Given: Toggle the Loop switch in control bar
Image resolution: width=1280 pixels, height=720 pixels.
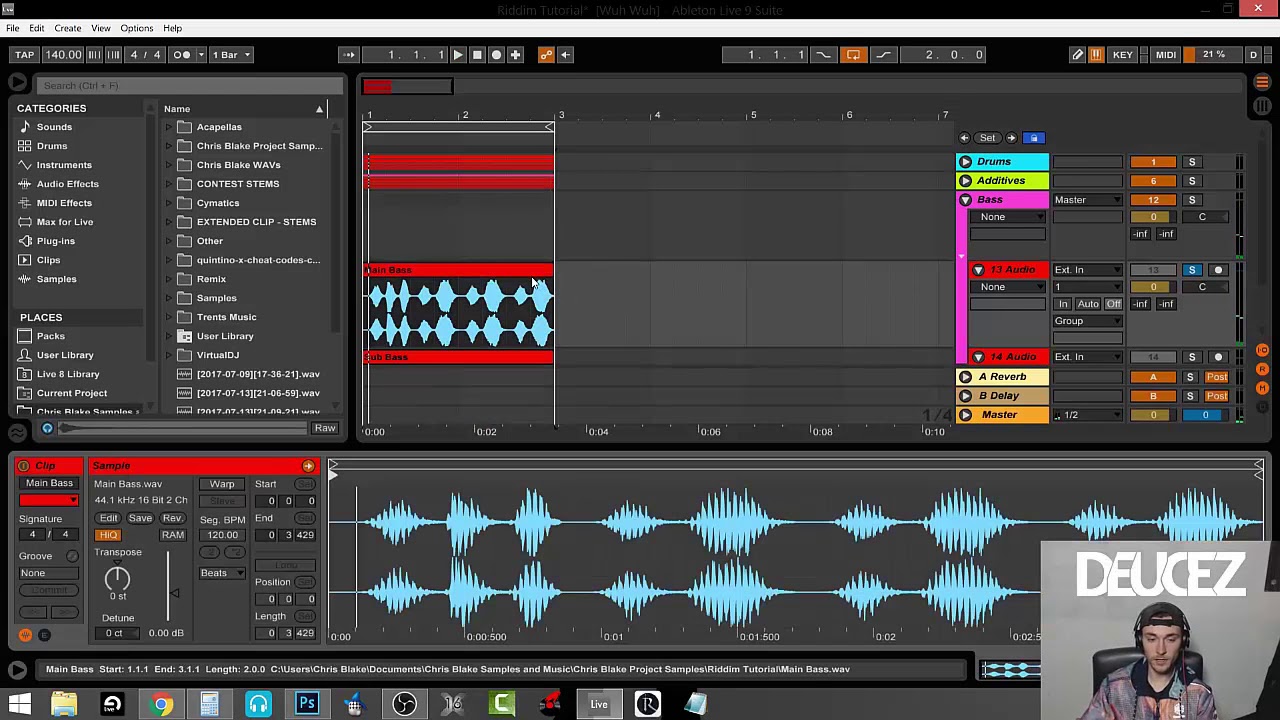Looking at the screenshot, I should coord(853,55).
